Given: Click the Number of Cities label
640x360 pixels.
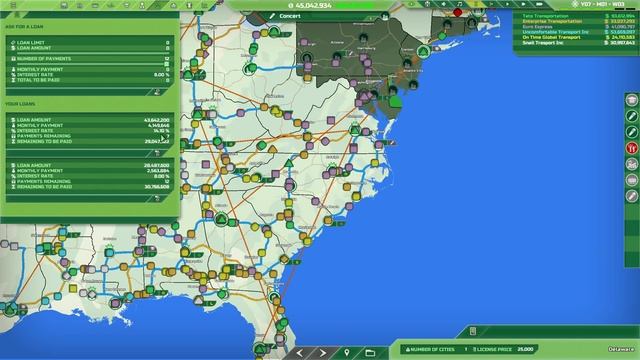Looking at the screenshot, I should coord(432,349).
